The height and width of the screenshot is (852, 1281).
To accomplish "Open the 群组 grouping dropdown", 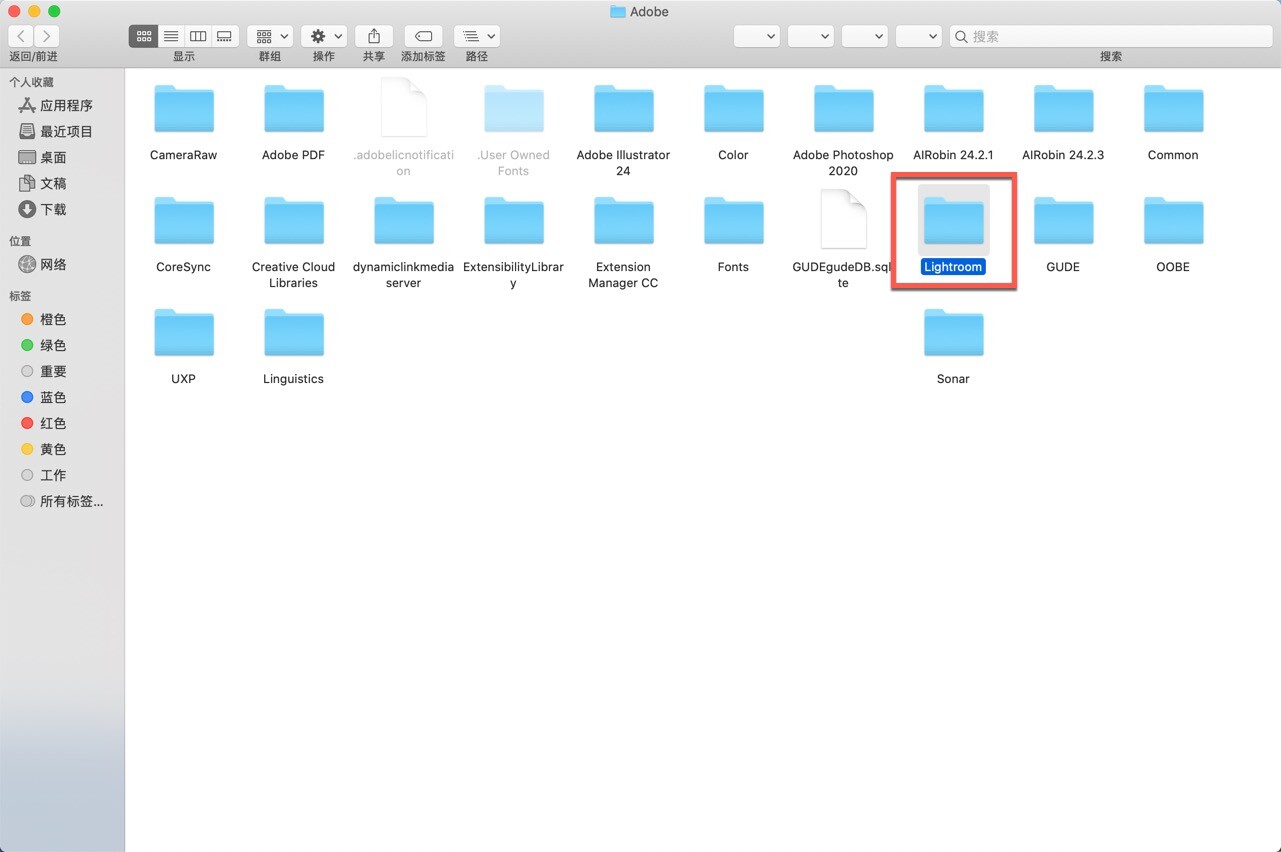I will 270,36.
